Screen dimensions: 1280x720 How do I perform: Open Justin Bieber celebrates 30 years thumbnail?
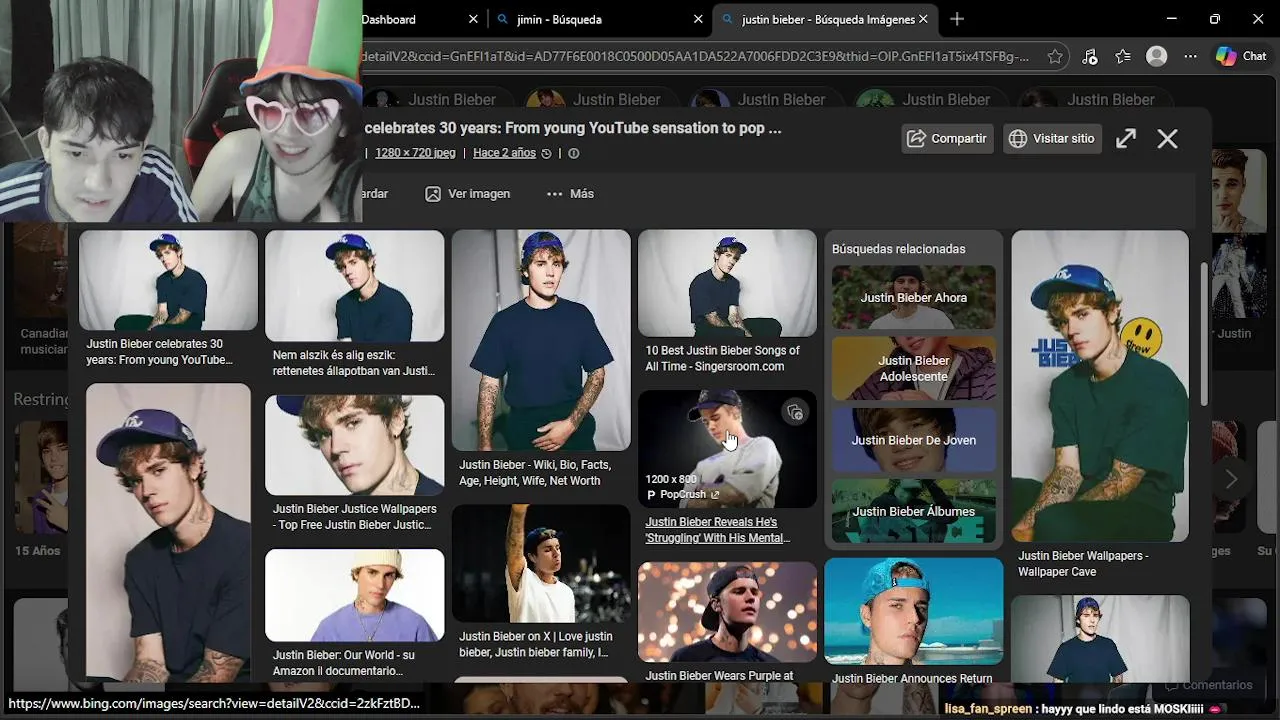coord(168,281)
